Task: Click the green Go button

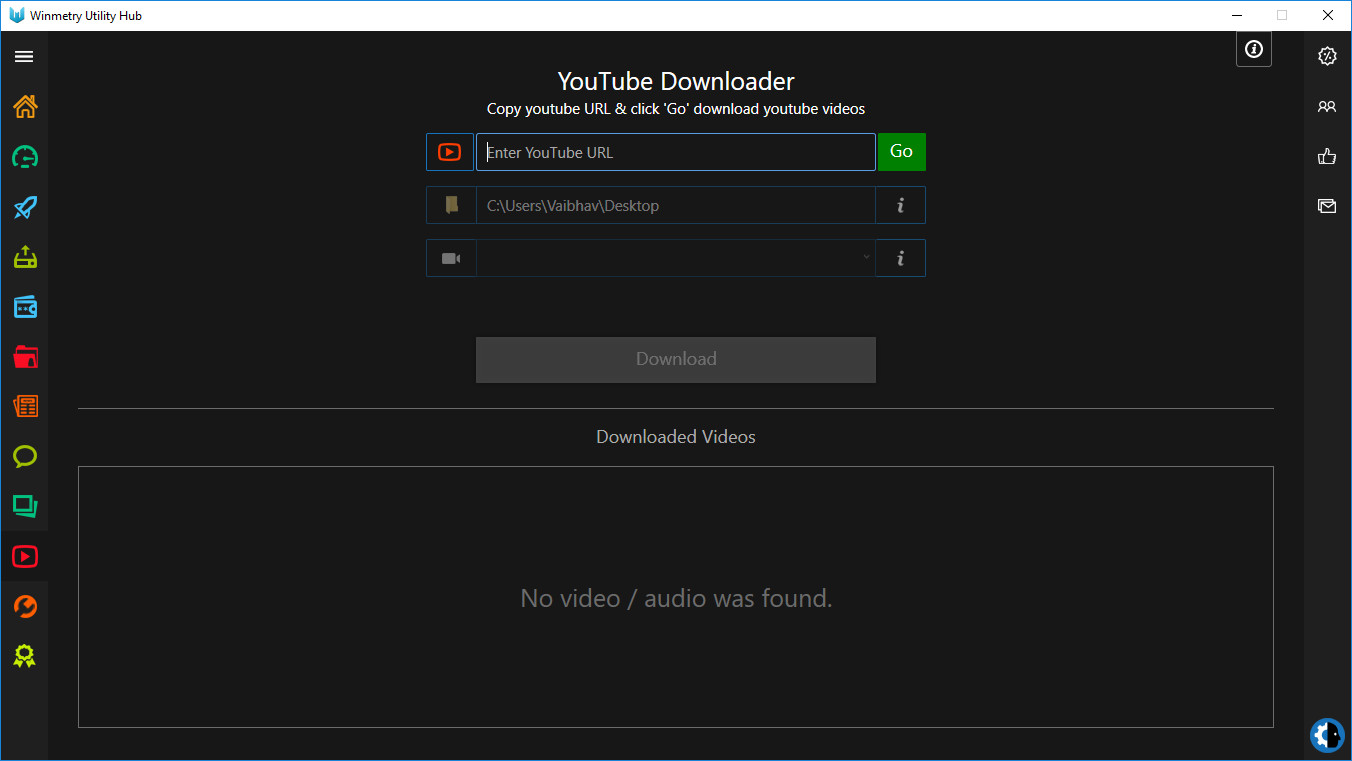Action: pyautogui.click(x=902, y=152)
